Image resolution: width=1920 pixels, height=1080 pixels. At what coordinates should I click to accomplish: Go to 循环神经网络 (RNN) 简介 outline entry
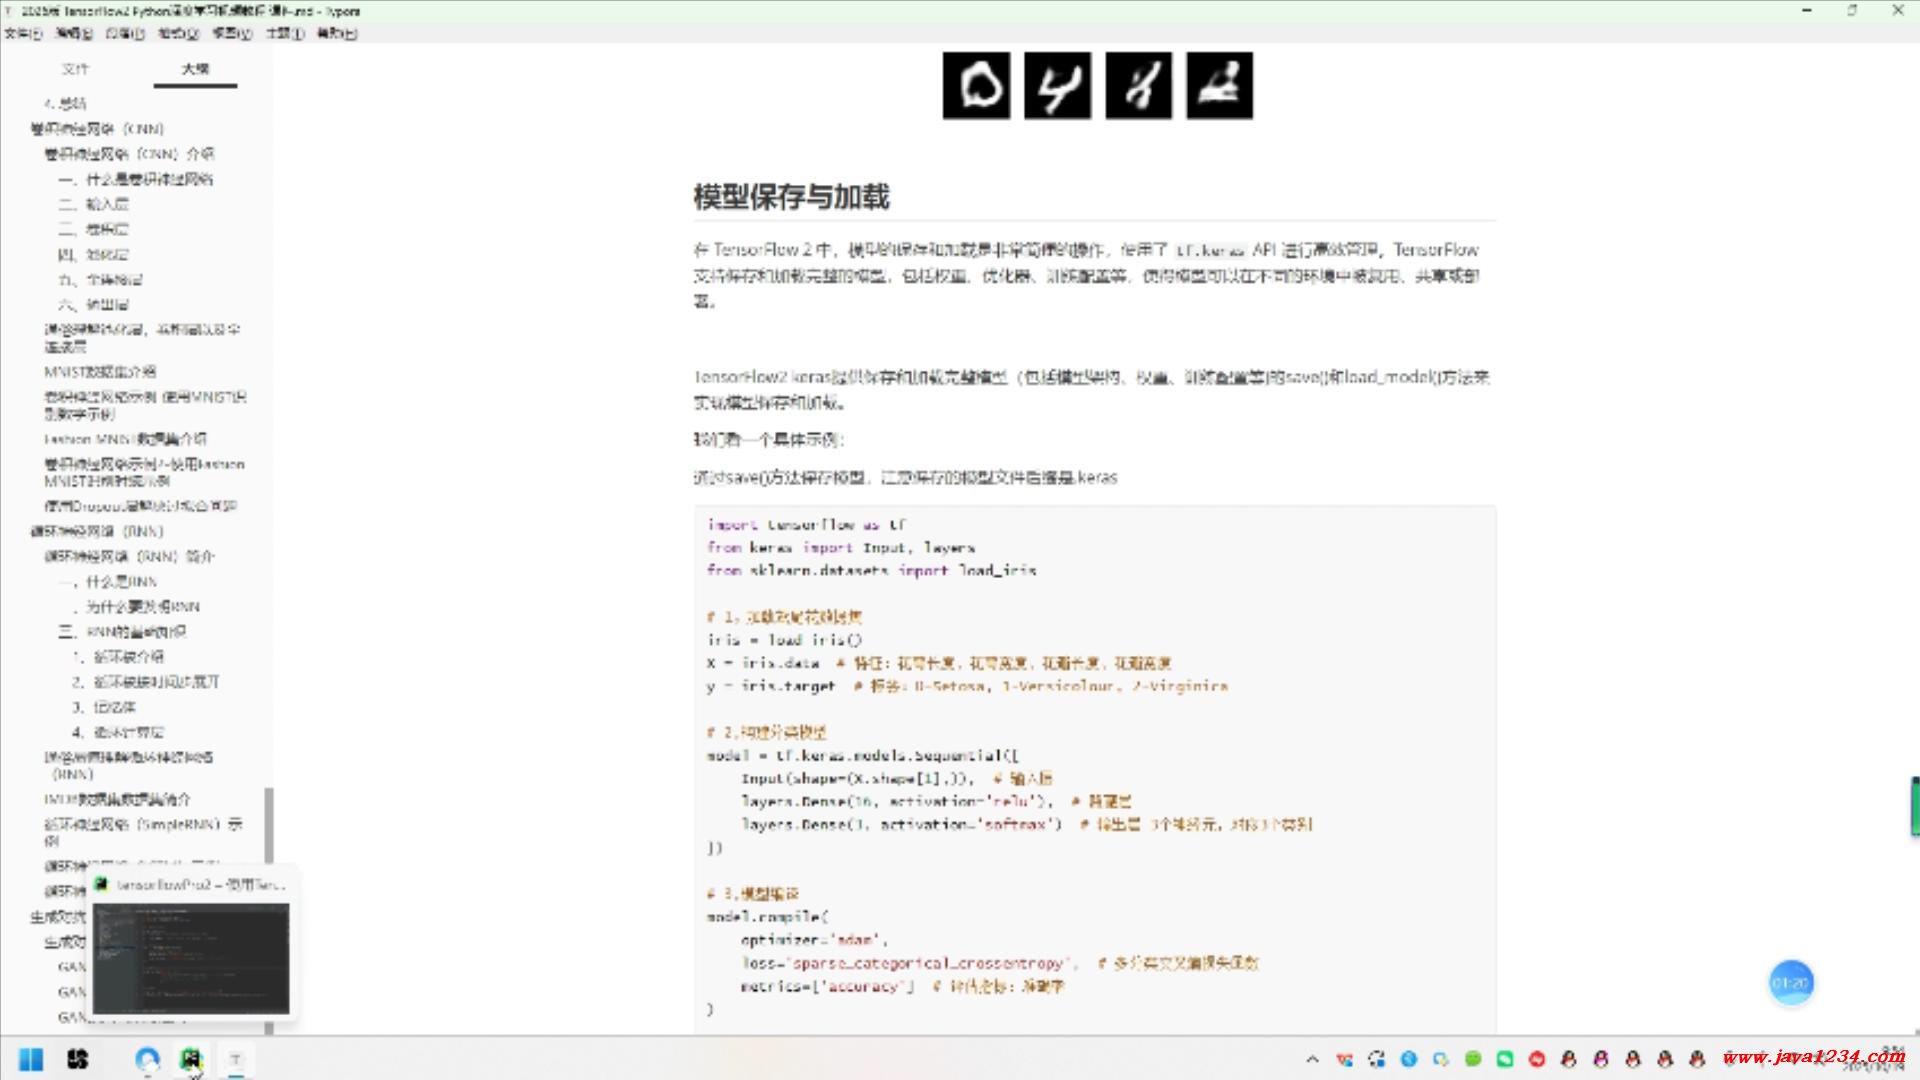pyautogui.click(x=129, y=556)
